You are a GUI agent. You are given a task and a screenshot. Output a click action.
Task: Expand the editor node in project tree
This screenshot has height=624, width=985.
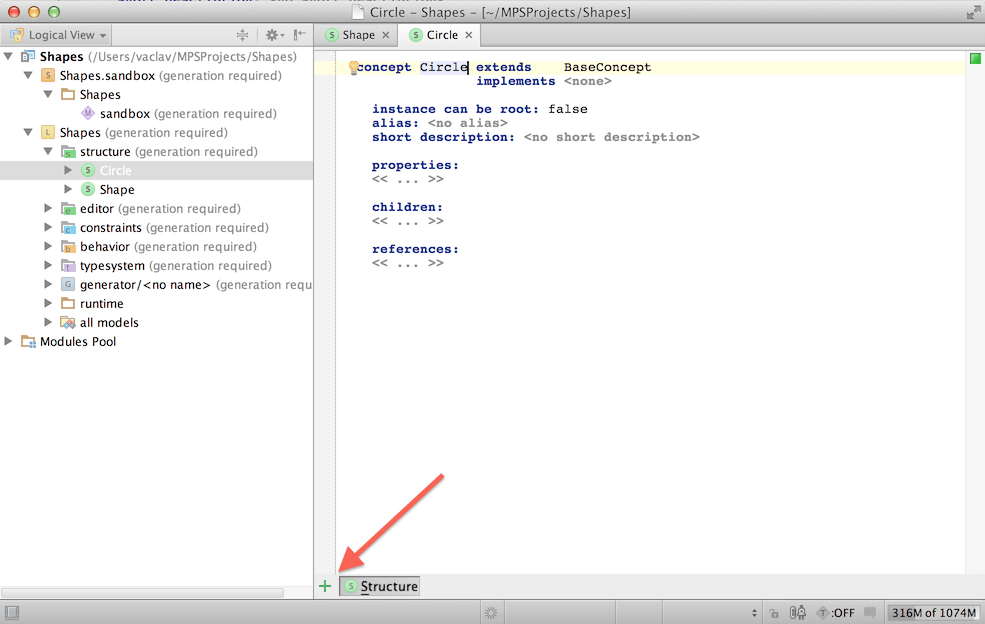(48, 209)
